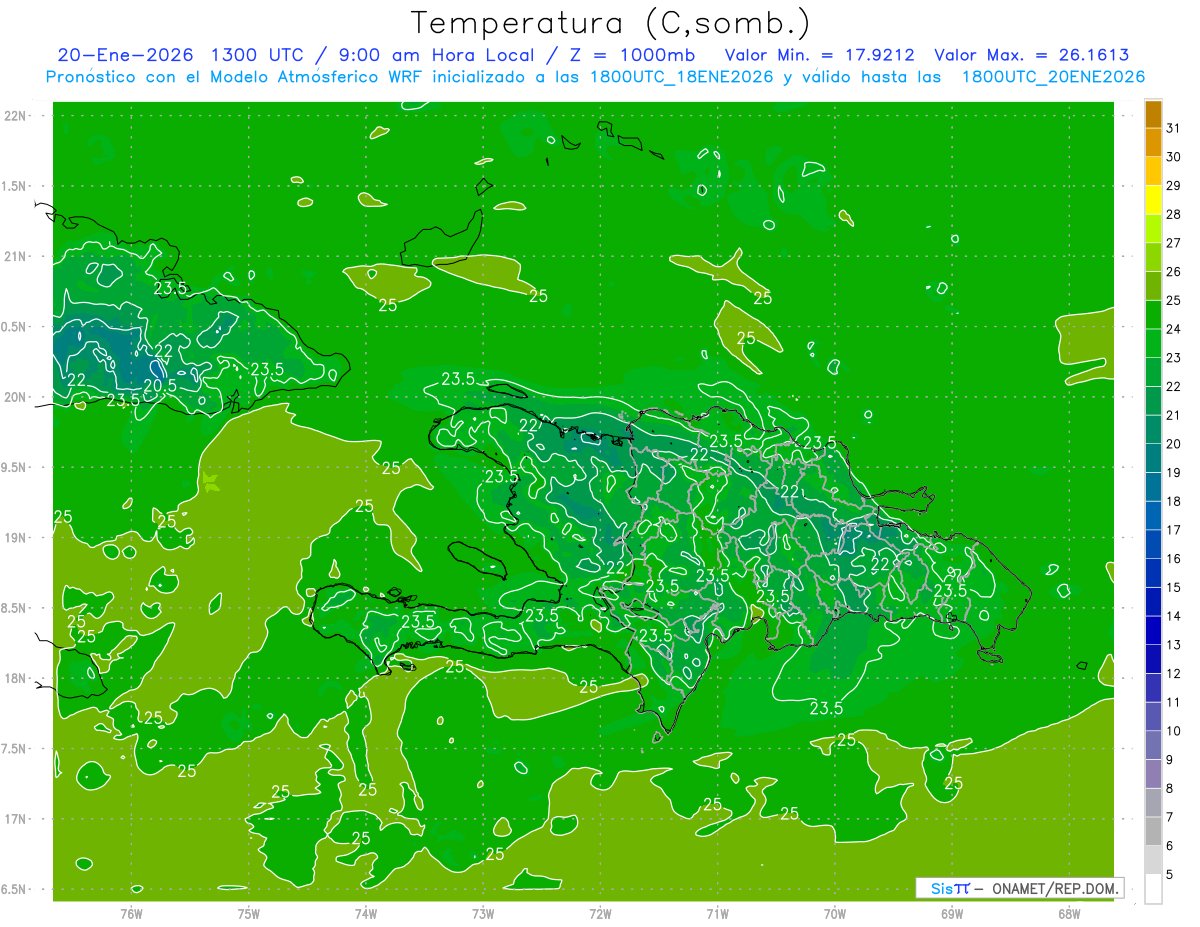Click the "Valor Max. = 26.1613" readout
The image size is (1200, 927).
point(1031,55)
